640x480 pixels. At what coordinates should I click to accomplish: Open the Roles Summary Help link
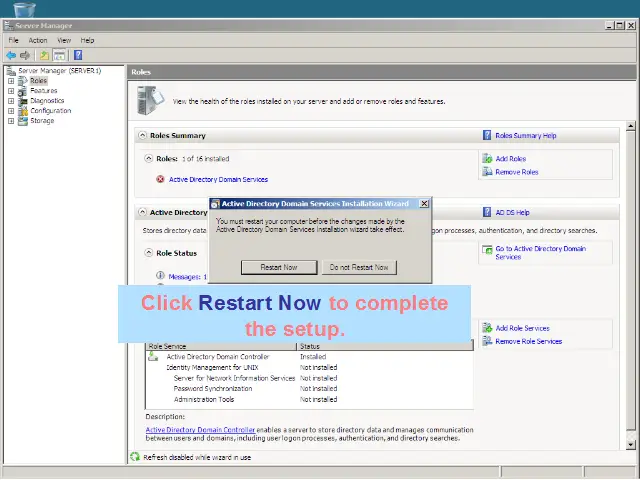pyautogui.click(x=526, y=136)
